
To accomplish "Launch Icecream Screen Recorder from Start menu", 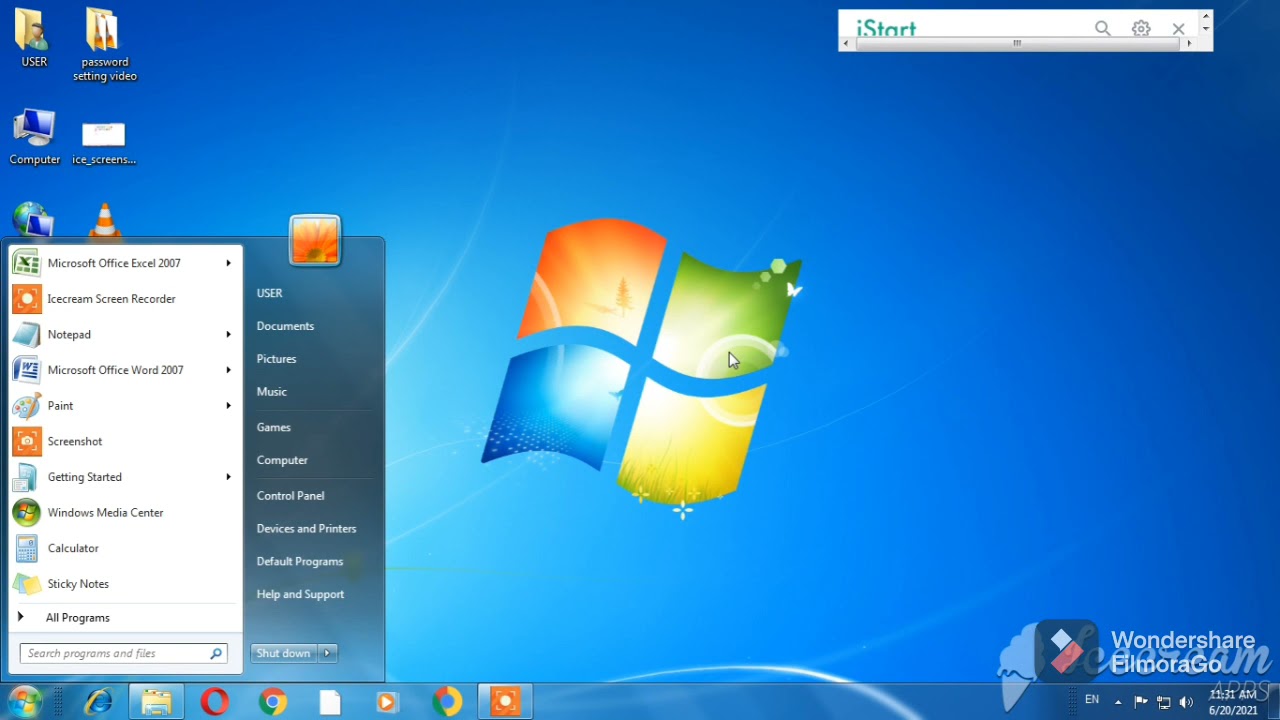I will pos(125,299).
